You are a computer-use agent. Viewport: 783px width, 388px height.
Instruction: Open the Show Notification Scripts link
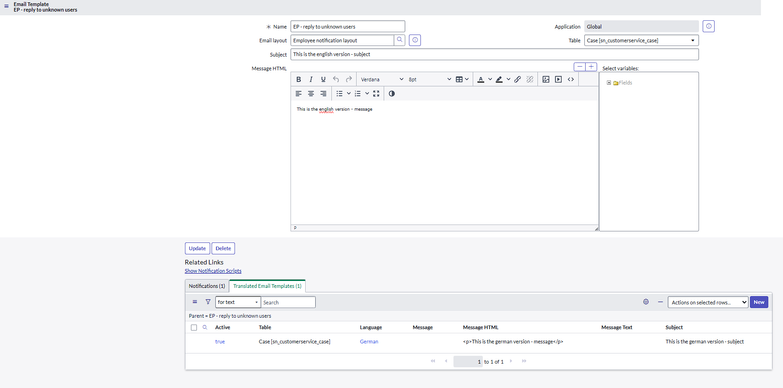(x=213, y=271)
